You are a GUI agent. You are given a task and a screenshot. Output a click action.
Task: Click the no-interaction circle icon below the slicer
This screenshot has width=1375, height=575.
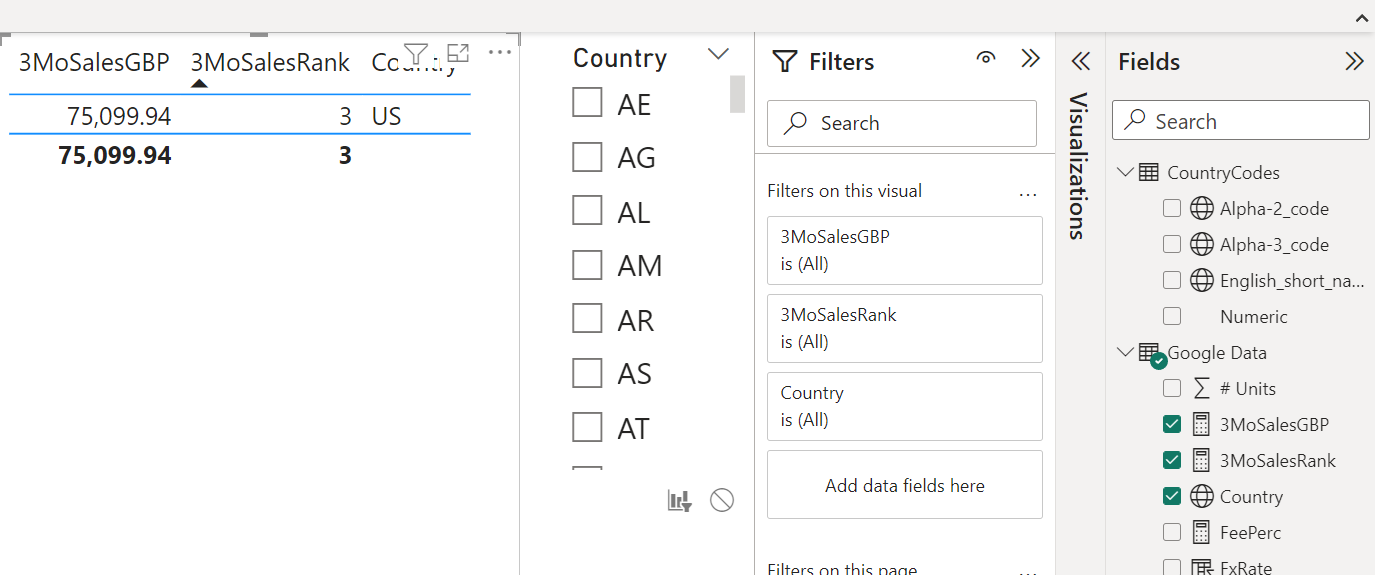pos(722,500)
